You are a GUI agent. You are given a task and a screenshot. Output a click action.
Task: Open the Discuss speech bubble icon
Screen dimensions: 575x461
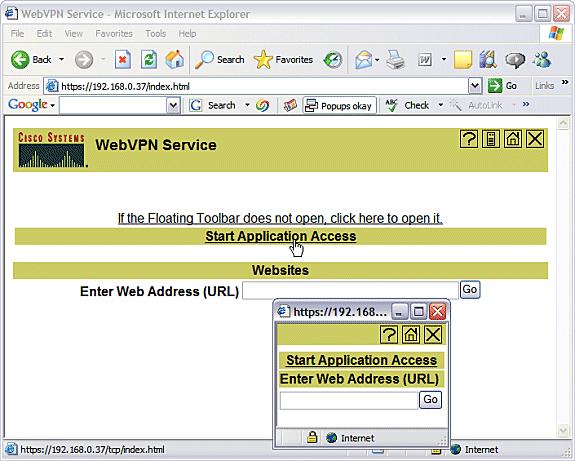click(x=515, y=59)
